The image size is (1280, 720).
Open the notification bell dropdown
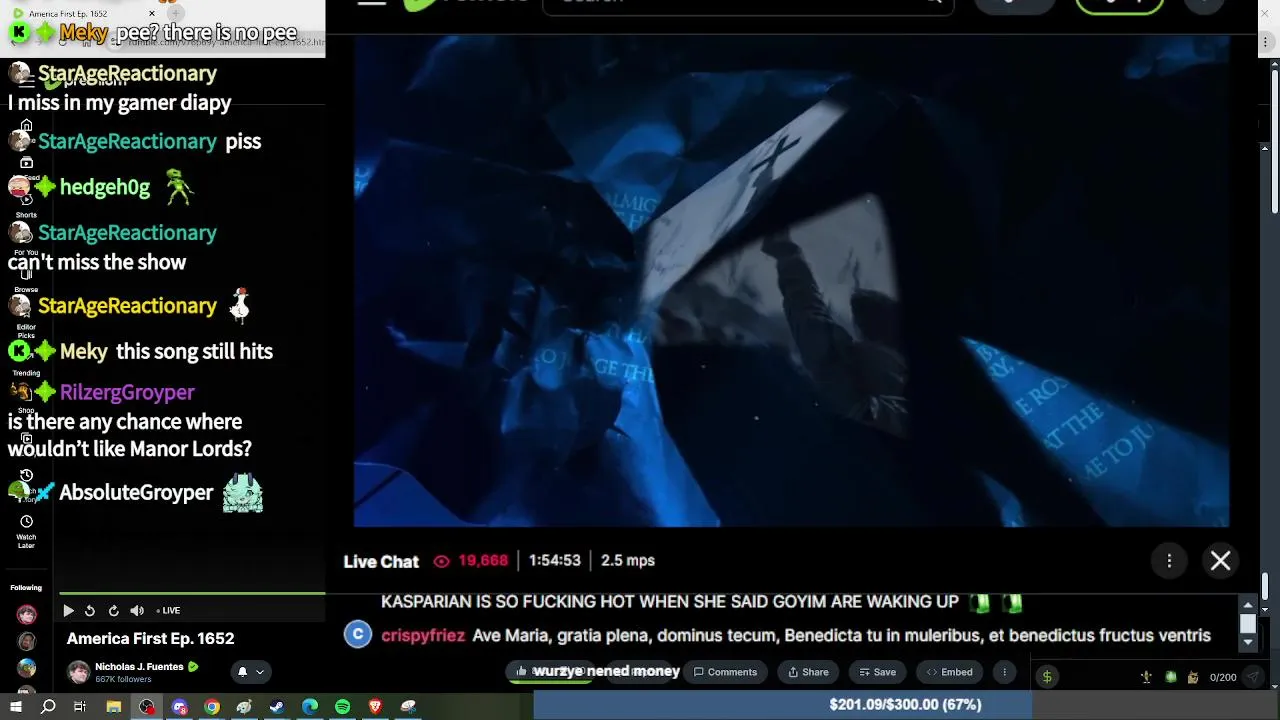[250, 672]
